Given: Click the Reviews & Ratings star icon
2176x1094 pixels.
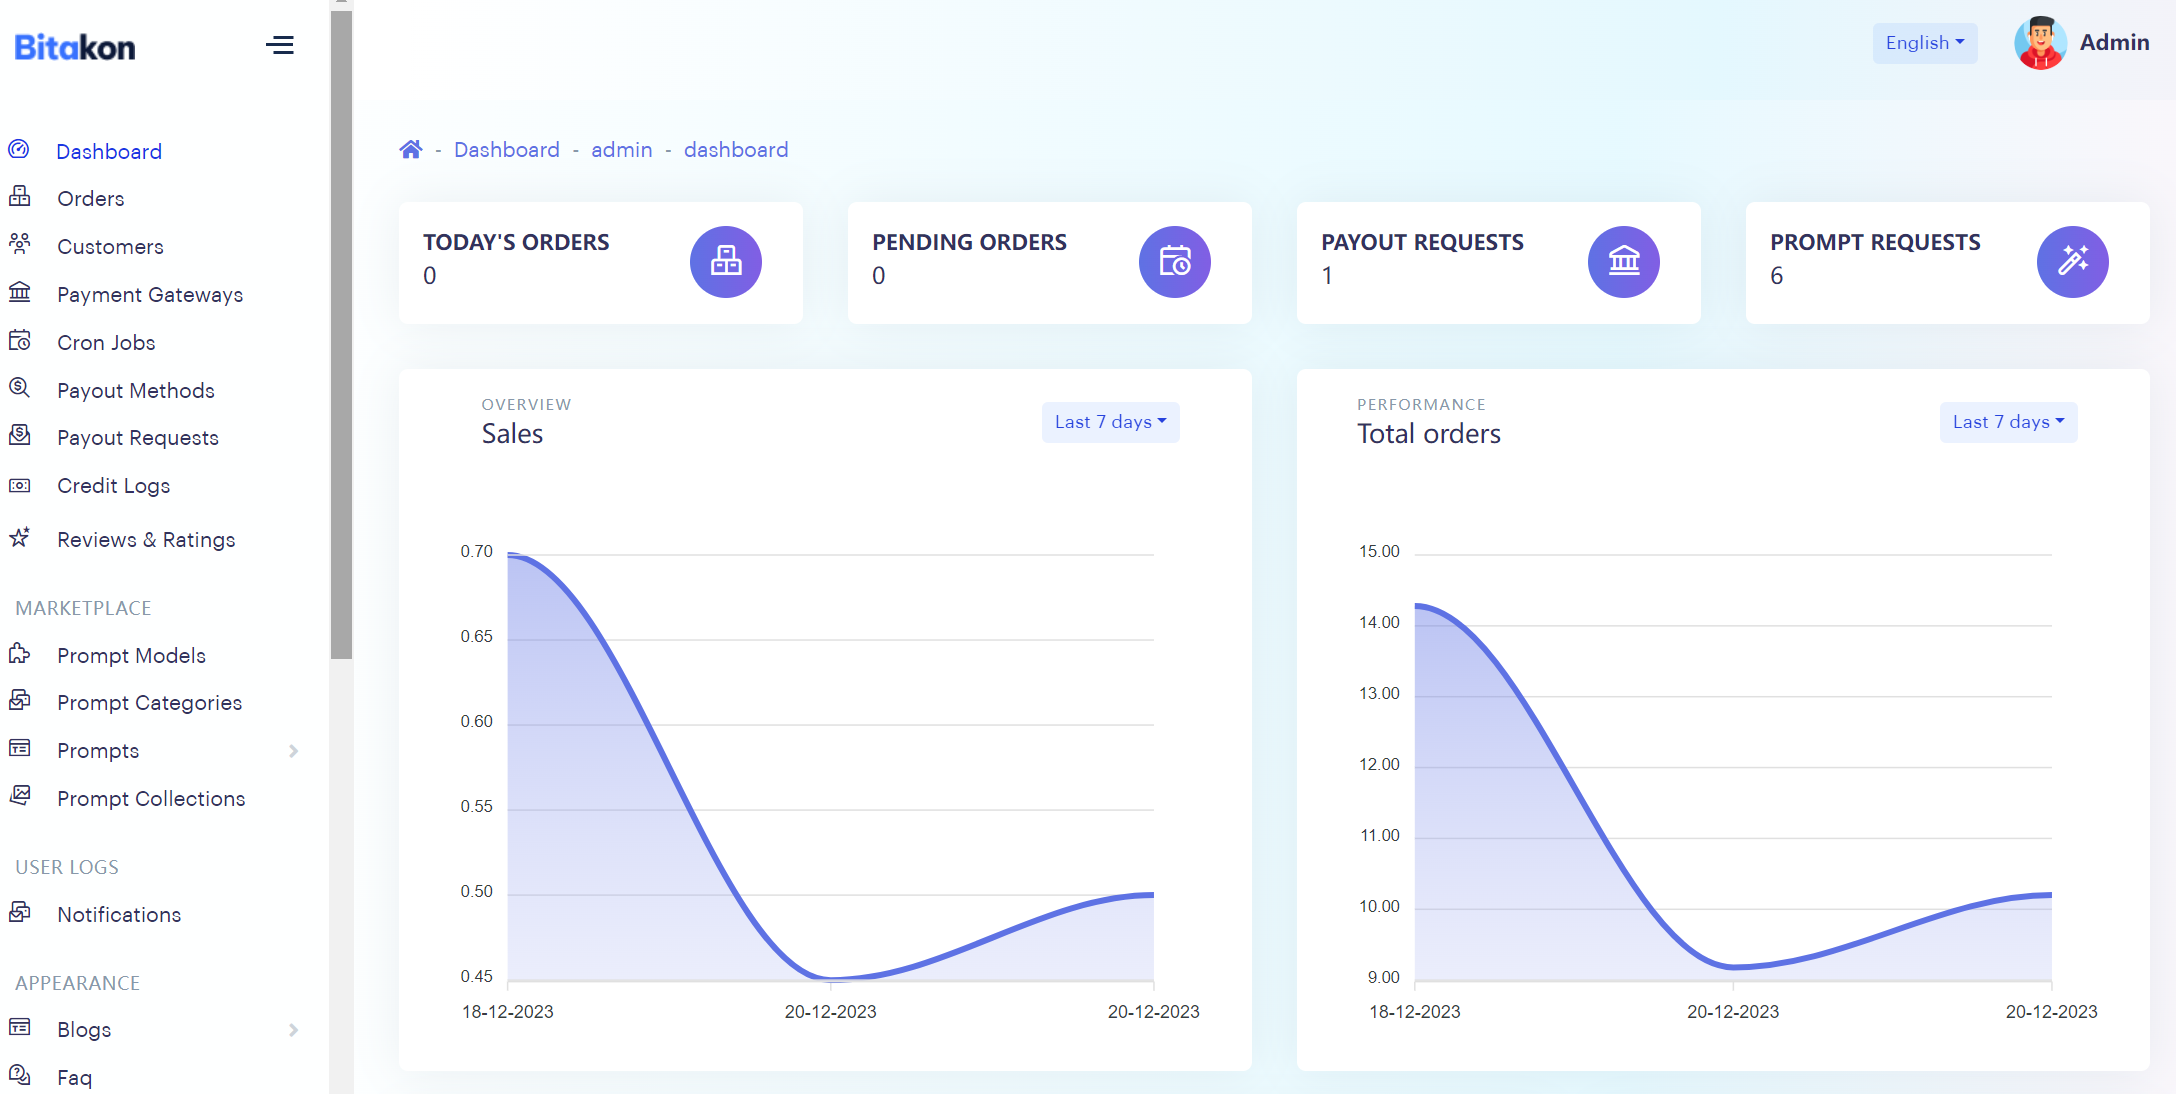Looking at the screenshot, I should (x=19, y=537).
